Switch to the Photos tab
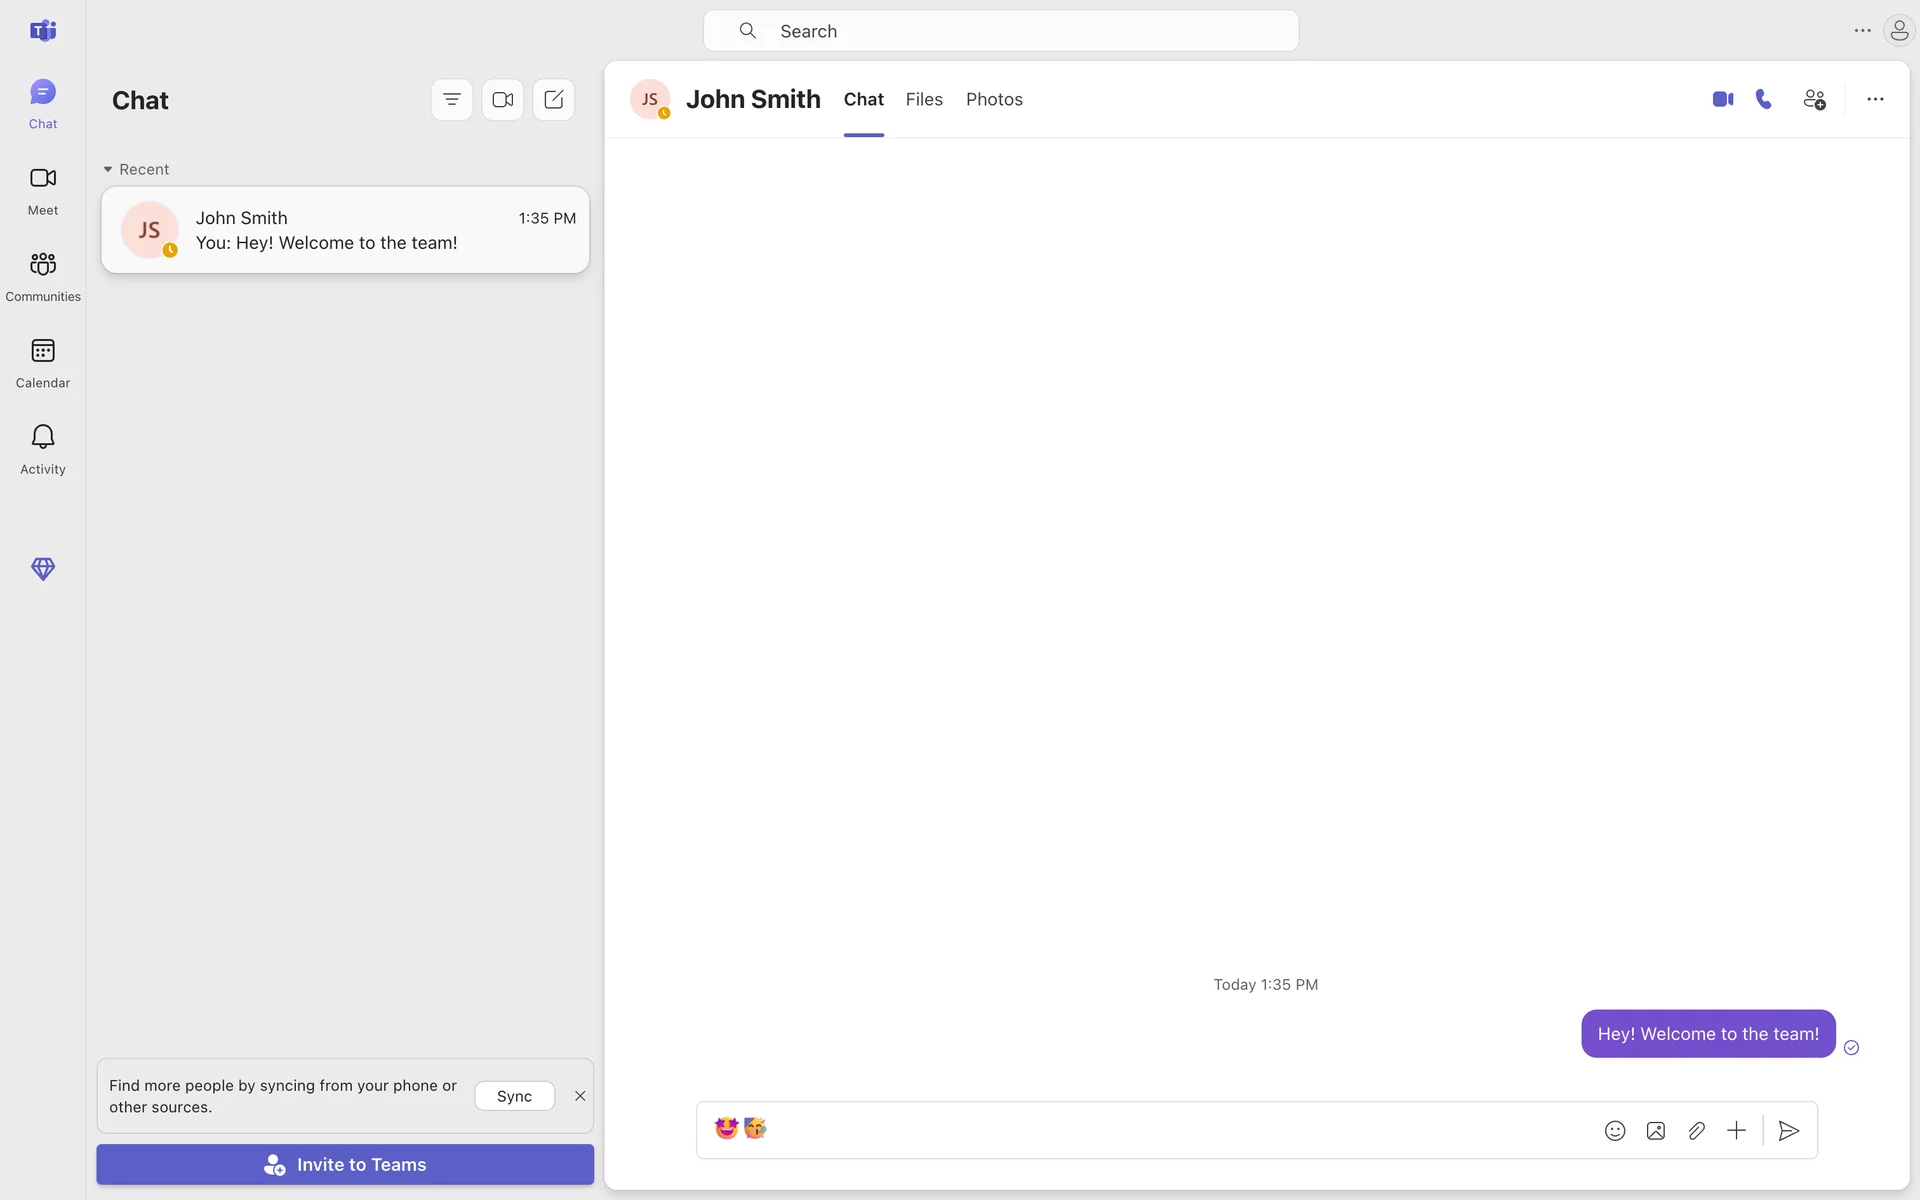The height and width of the screenshot is (1200, 1920). (x=994, y=99)
